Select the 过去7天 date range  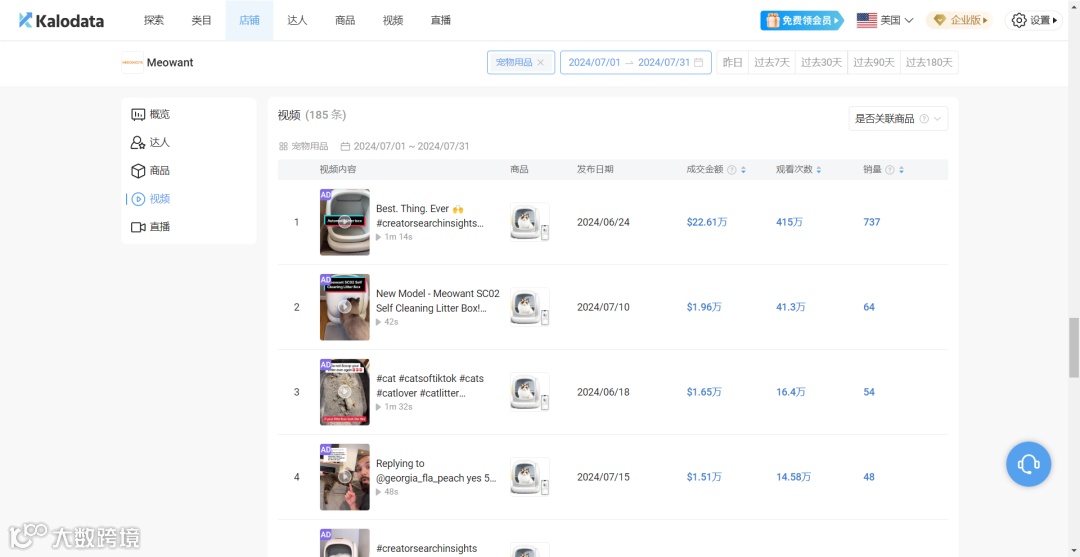(x=771, y=63)
